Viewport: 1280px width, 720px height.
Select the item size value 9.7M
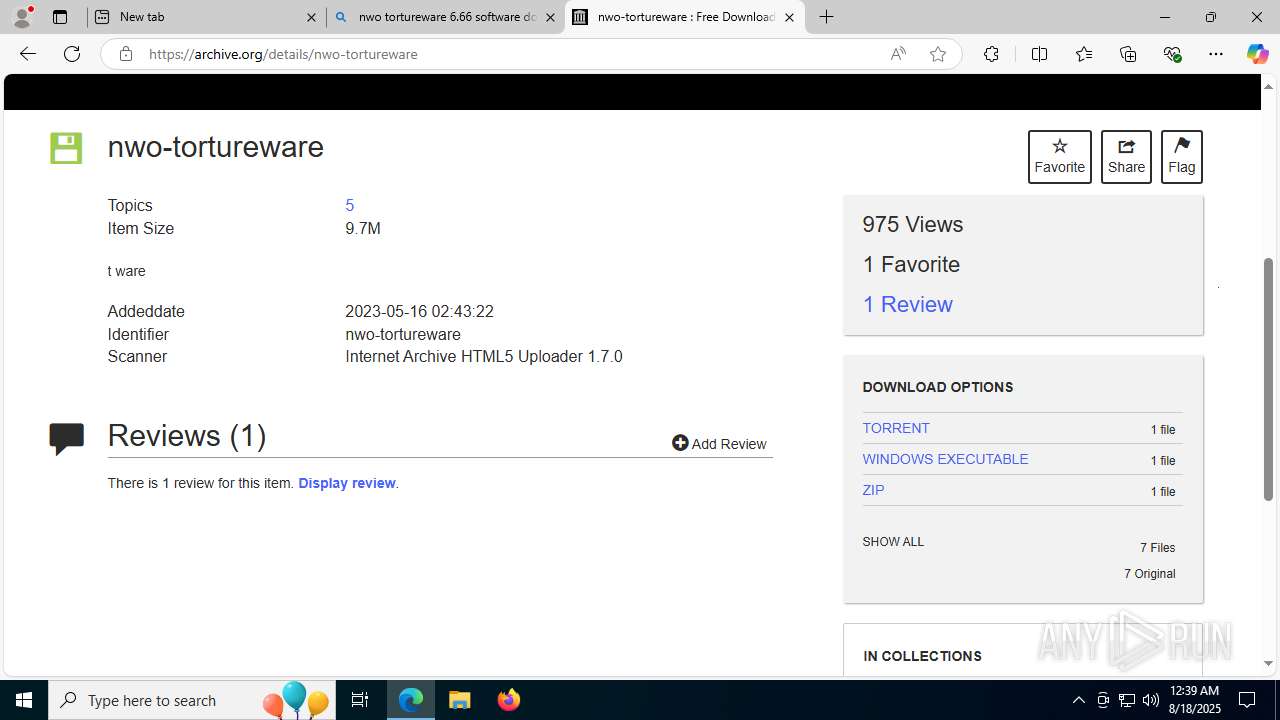click(x=363, y=228)
